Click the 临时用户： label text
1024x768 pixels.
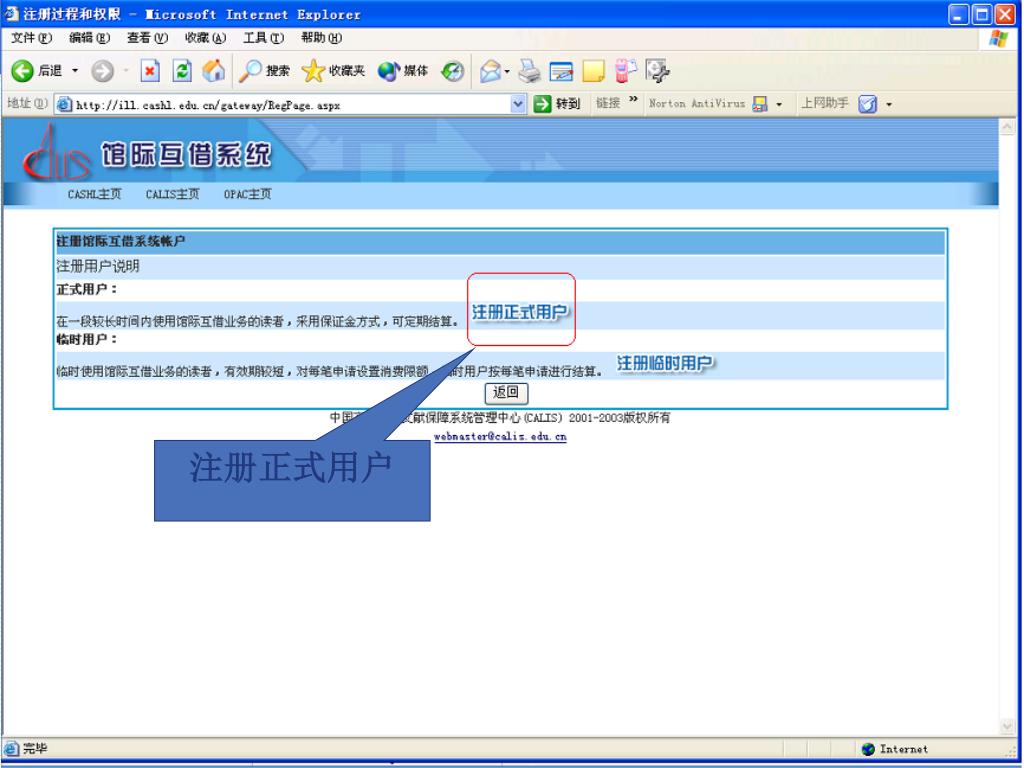click(x=87, y=340)
